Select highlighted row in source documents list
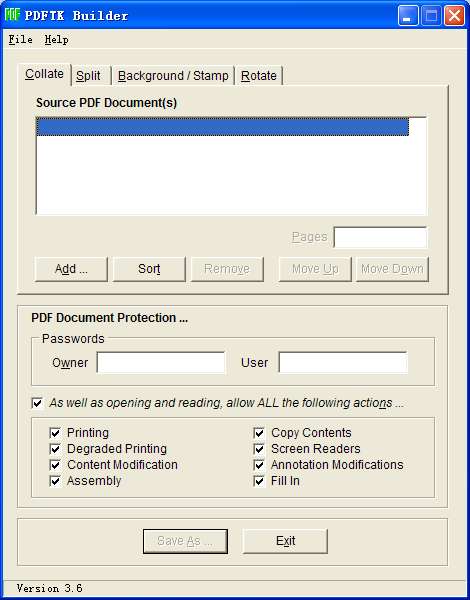The width and height of the screenshot is (470, 600). [x=222, y=127]
